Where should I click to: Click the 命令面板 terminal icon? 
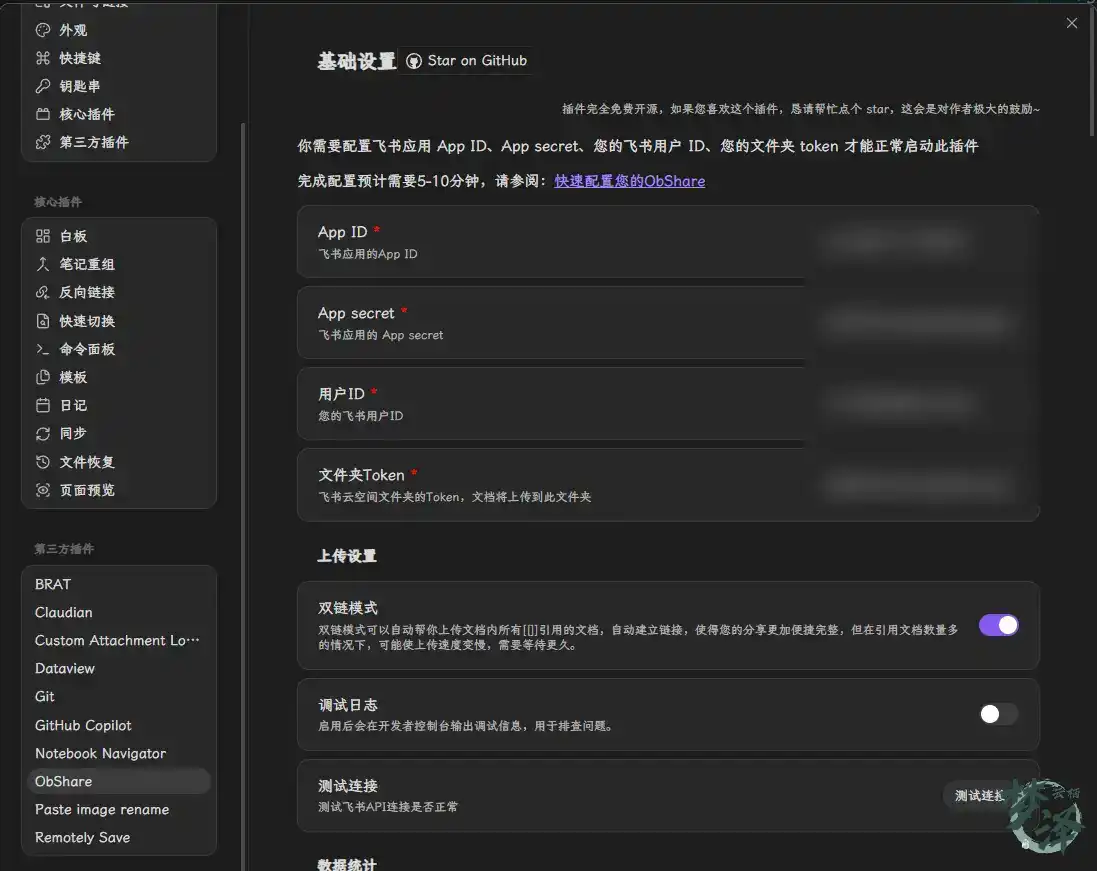(43, 349)
